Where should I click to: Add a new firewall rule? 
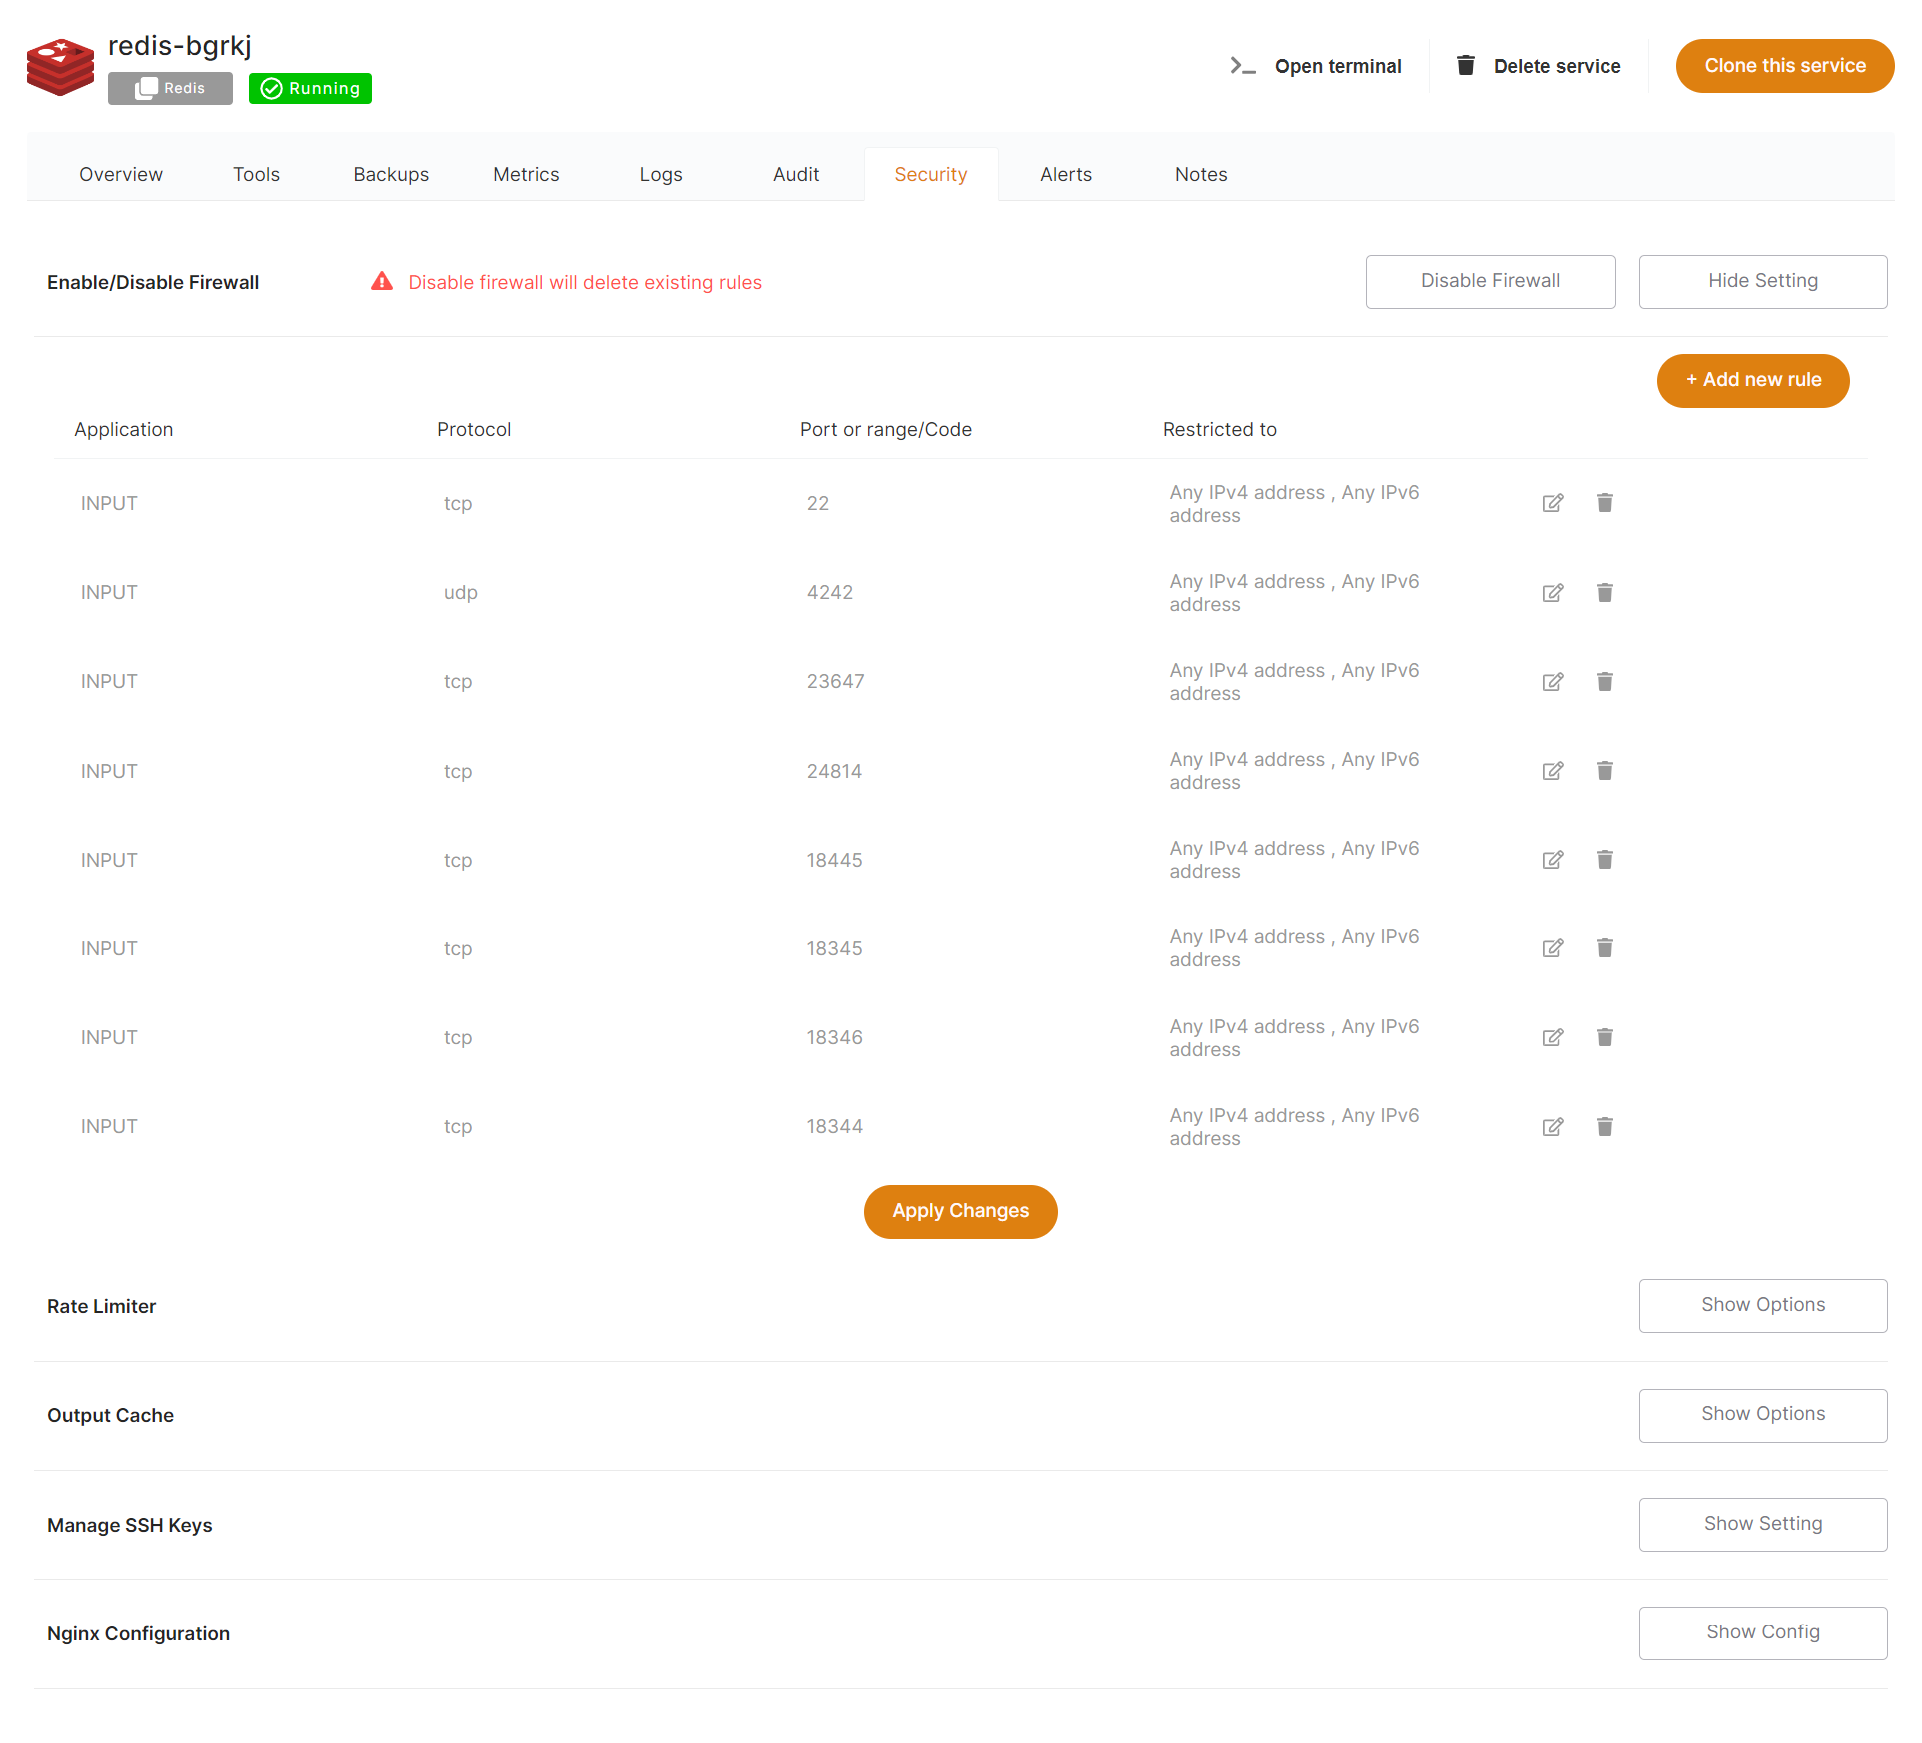[x=1752, y=380]
